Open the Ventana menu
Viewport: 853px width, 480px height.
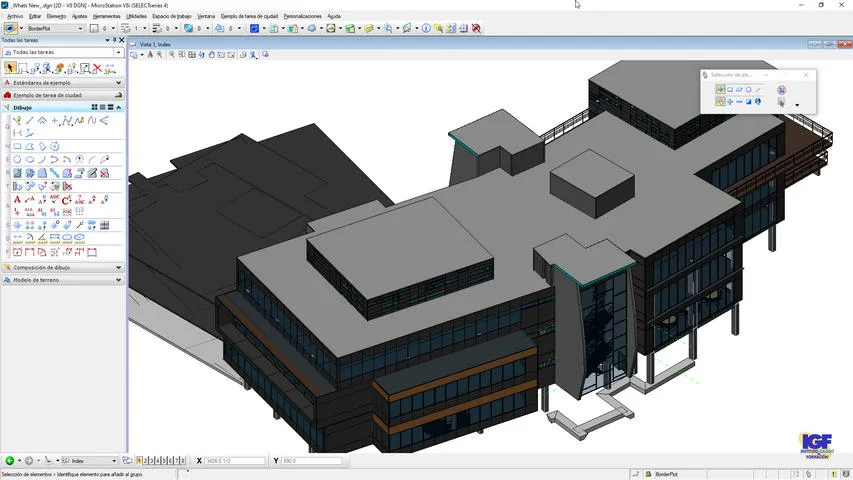[206, 16]
